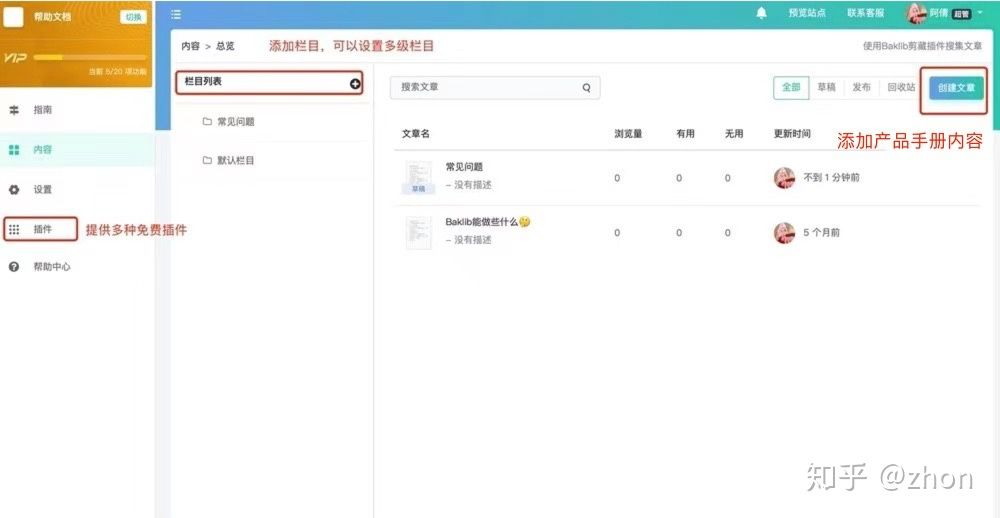
Task: Open 插件 plugins grid icon in sidebar
Action: [14, 229]
